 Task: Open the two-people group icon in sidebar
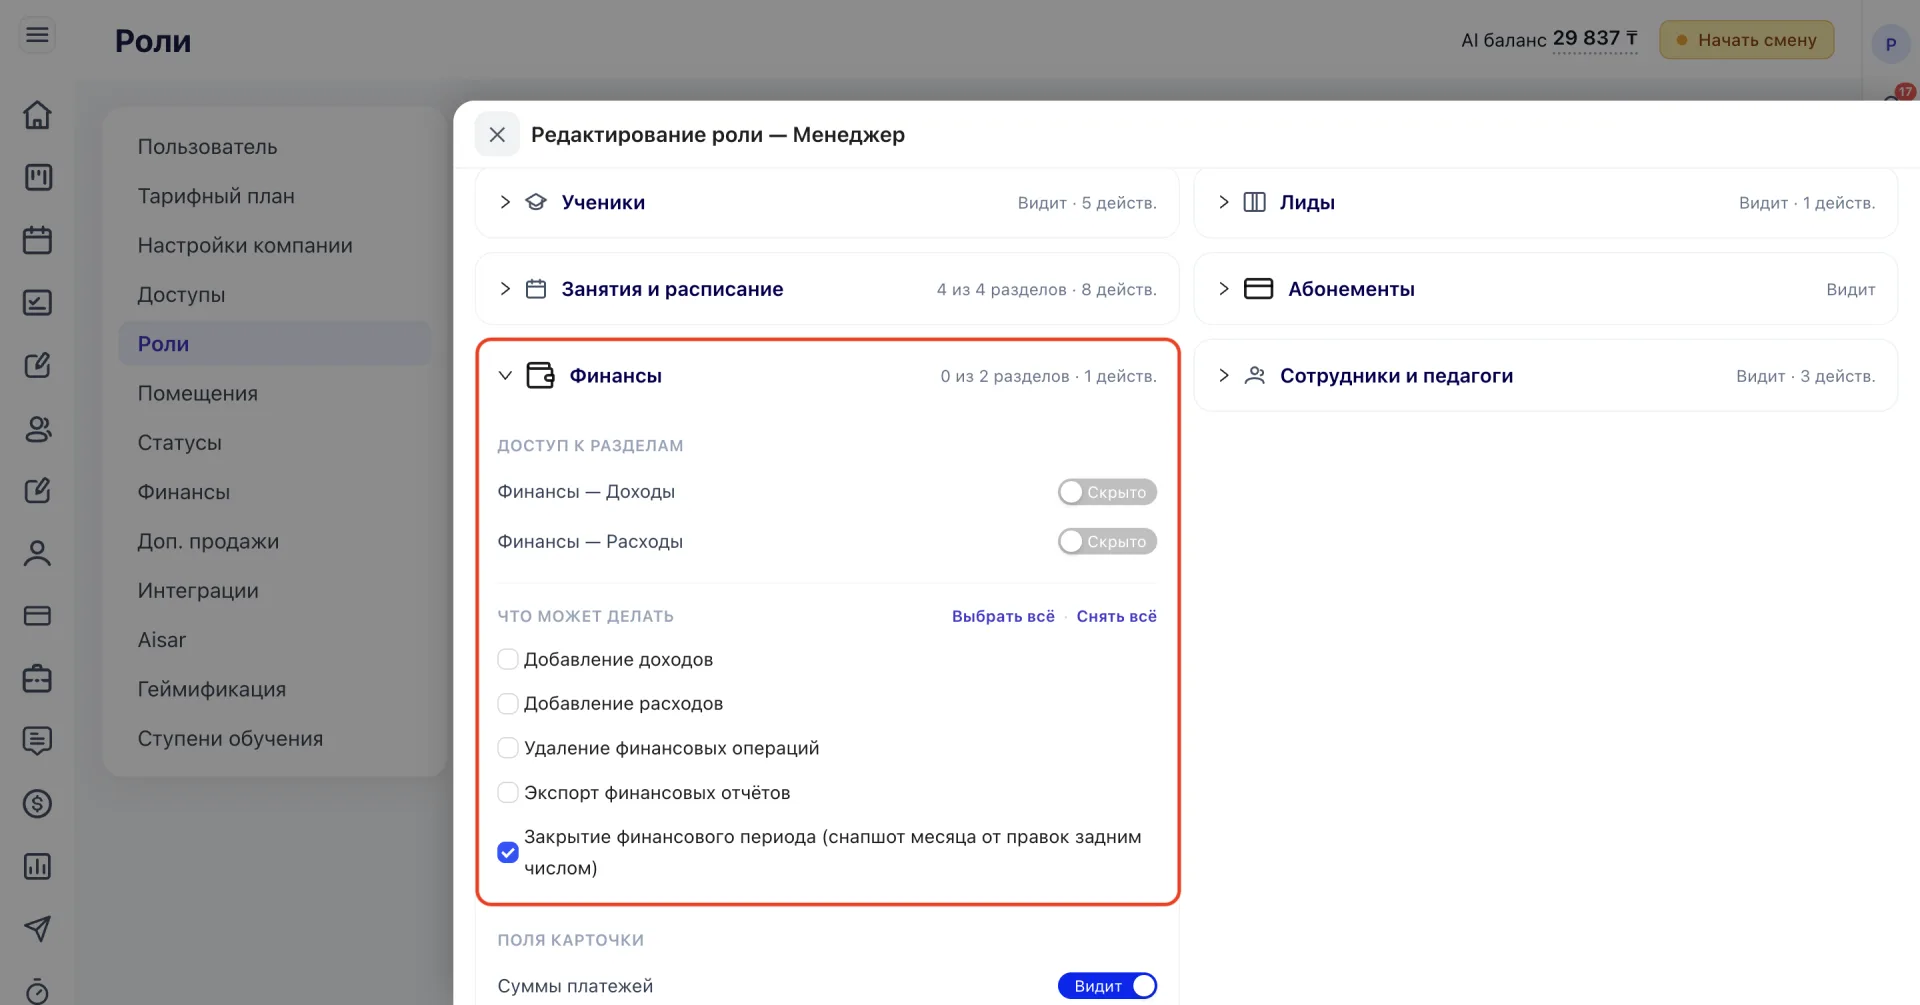[37, 429]
